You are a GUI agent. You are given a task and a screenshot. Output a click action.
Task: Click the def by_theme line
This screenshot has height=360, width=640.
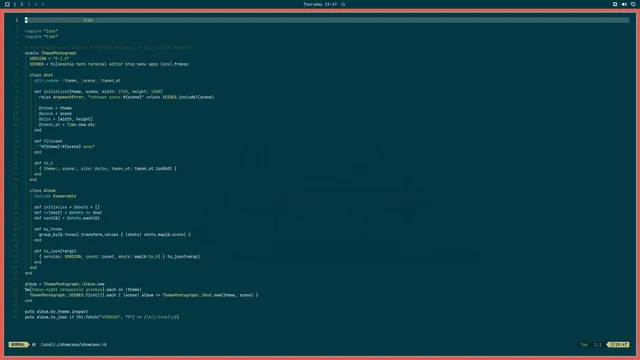tap(48, 229)
